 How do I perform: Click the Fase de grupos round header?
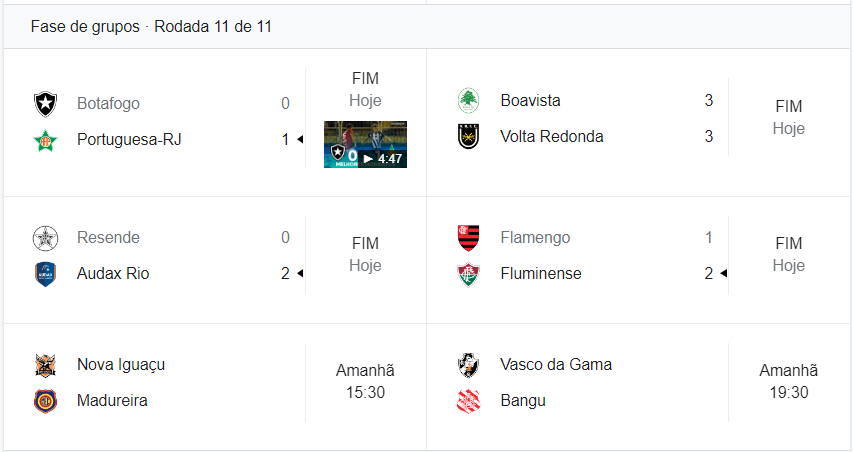(x=151, y=27)
